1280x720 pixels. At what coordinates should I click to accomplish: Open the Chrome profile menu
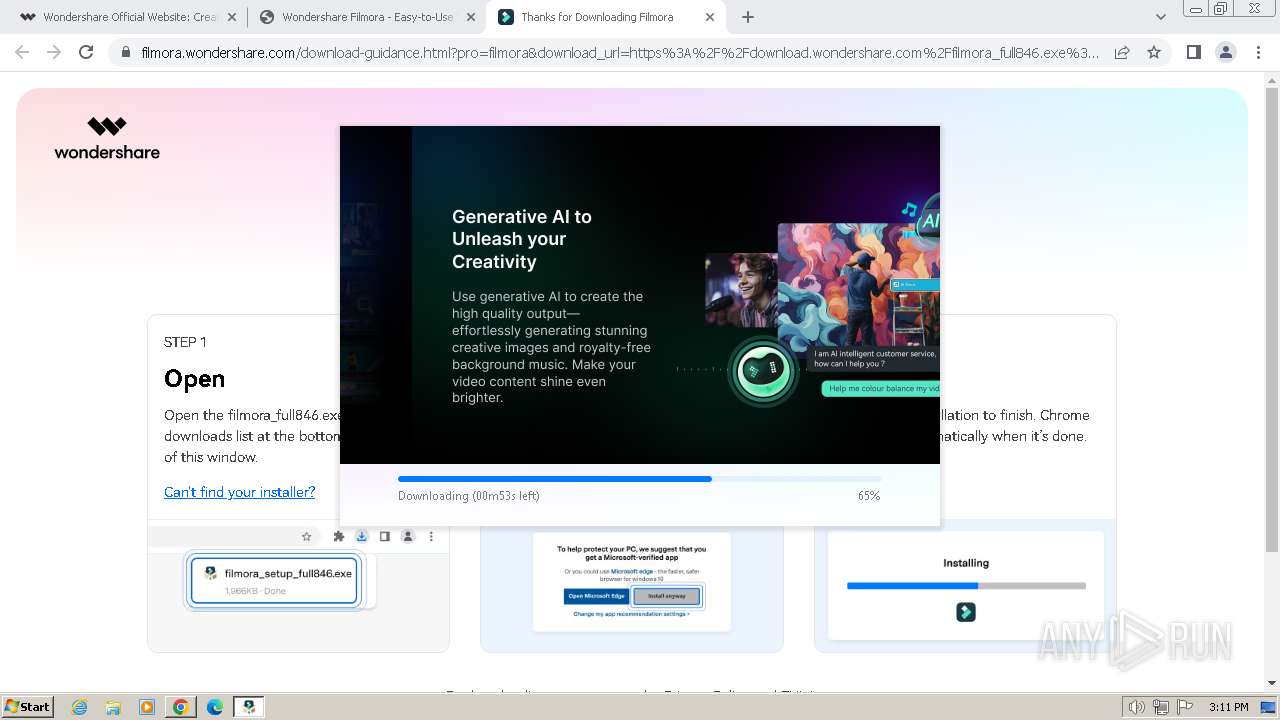pos(1226,53)
